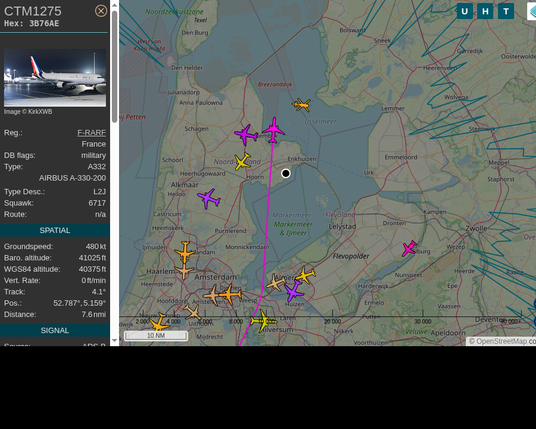Image resolution: width=536 pixels, height=429 pixels.
Task: Toggle the T button on map
Action: pos(506,11)
